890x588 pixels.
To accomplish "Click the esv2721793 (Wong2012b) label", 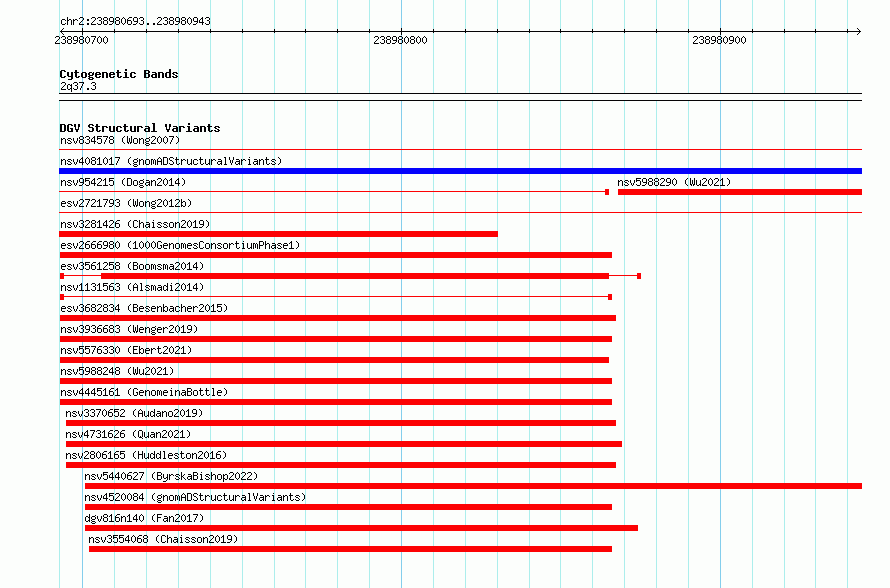I will pos(126,203).
